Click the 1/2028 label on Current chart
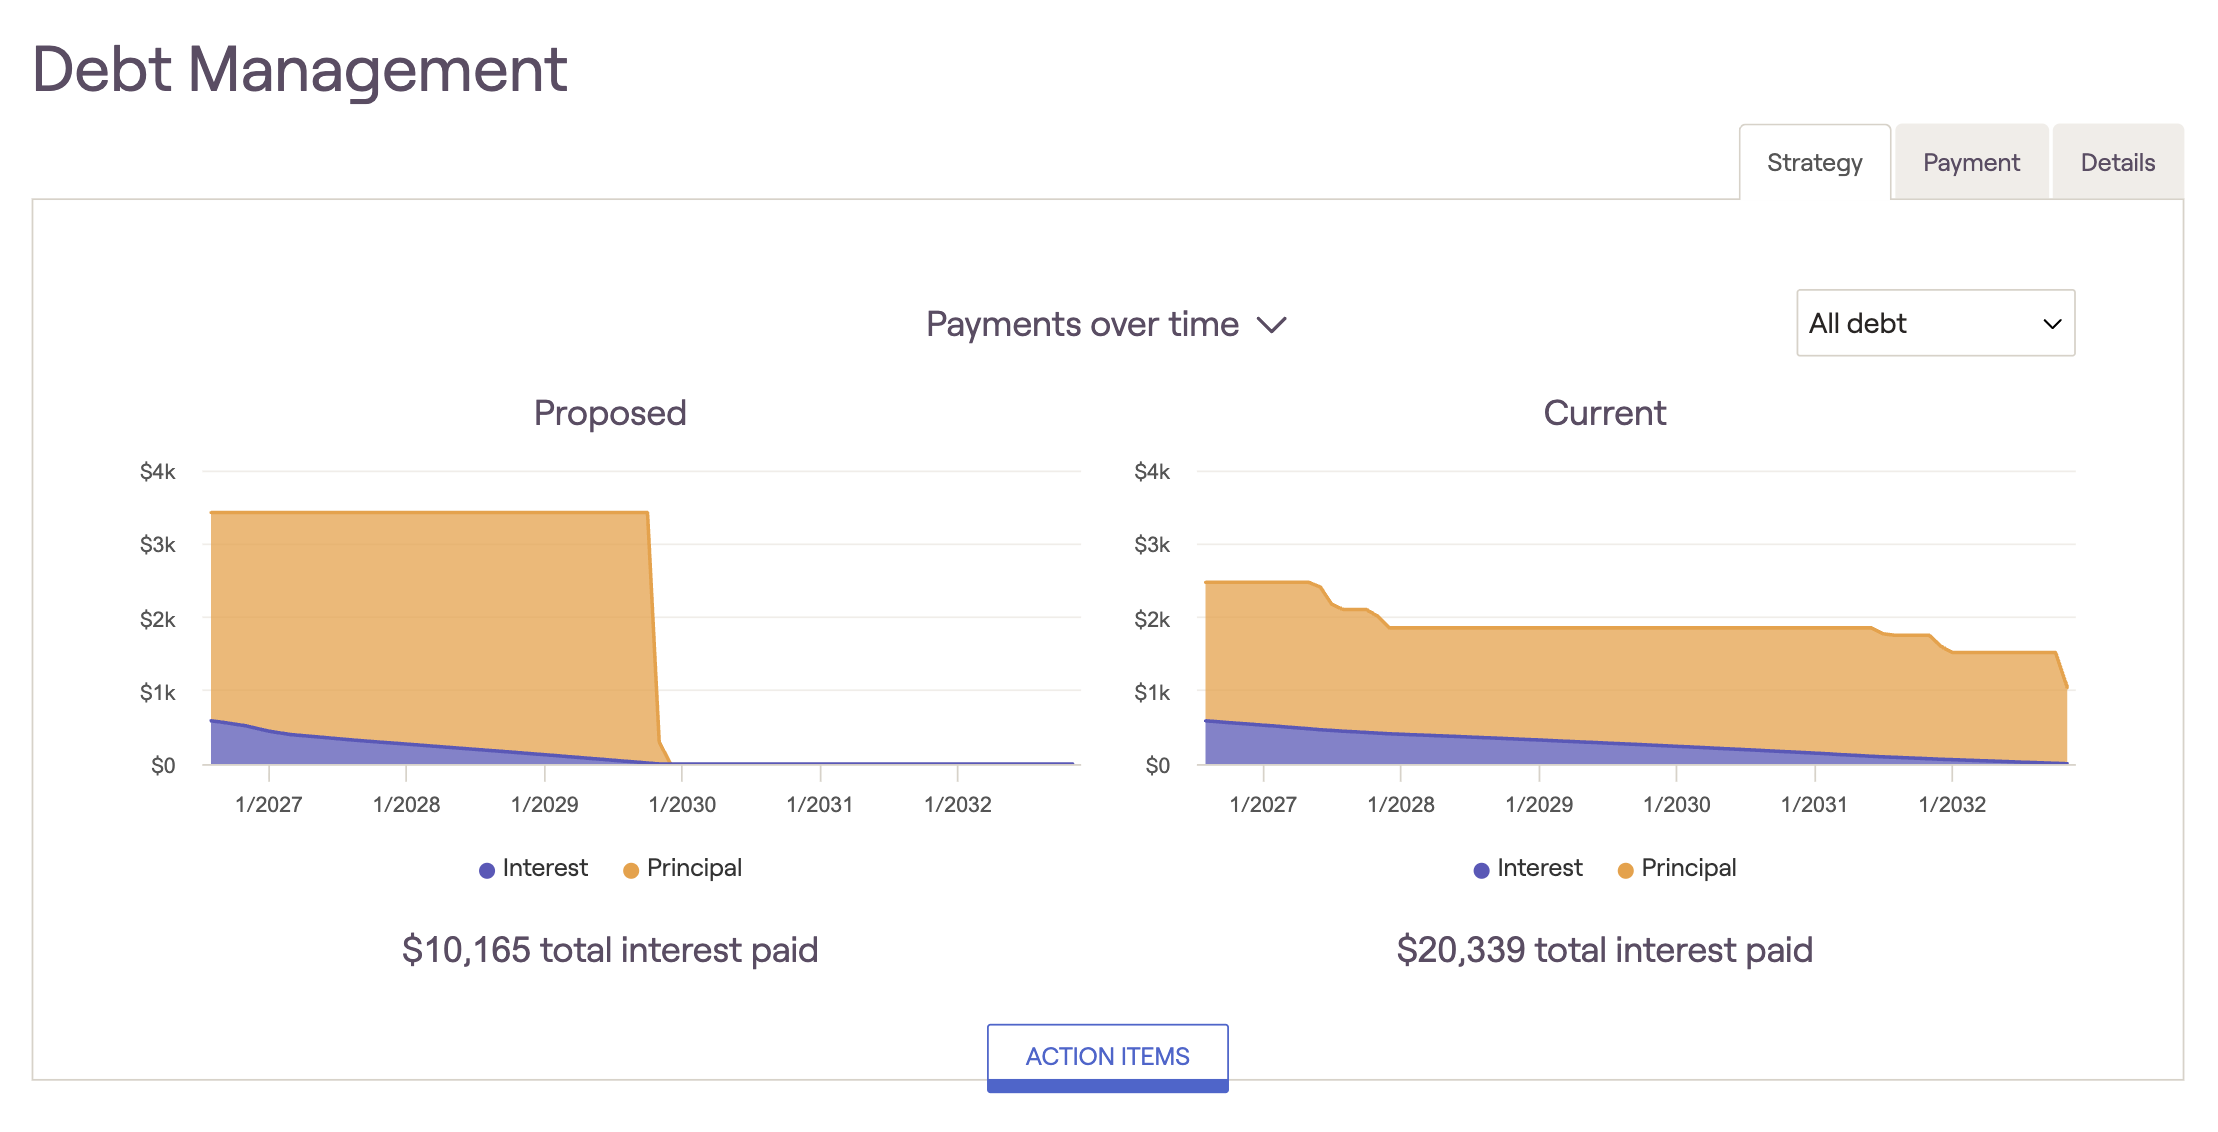 click(x=1401, y=805)
